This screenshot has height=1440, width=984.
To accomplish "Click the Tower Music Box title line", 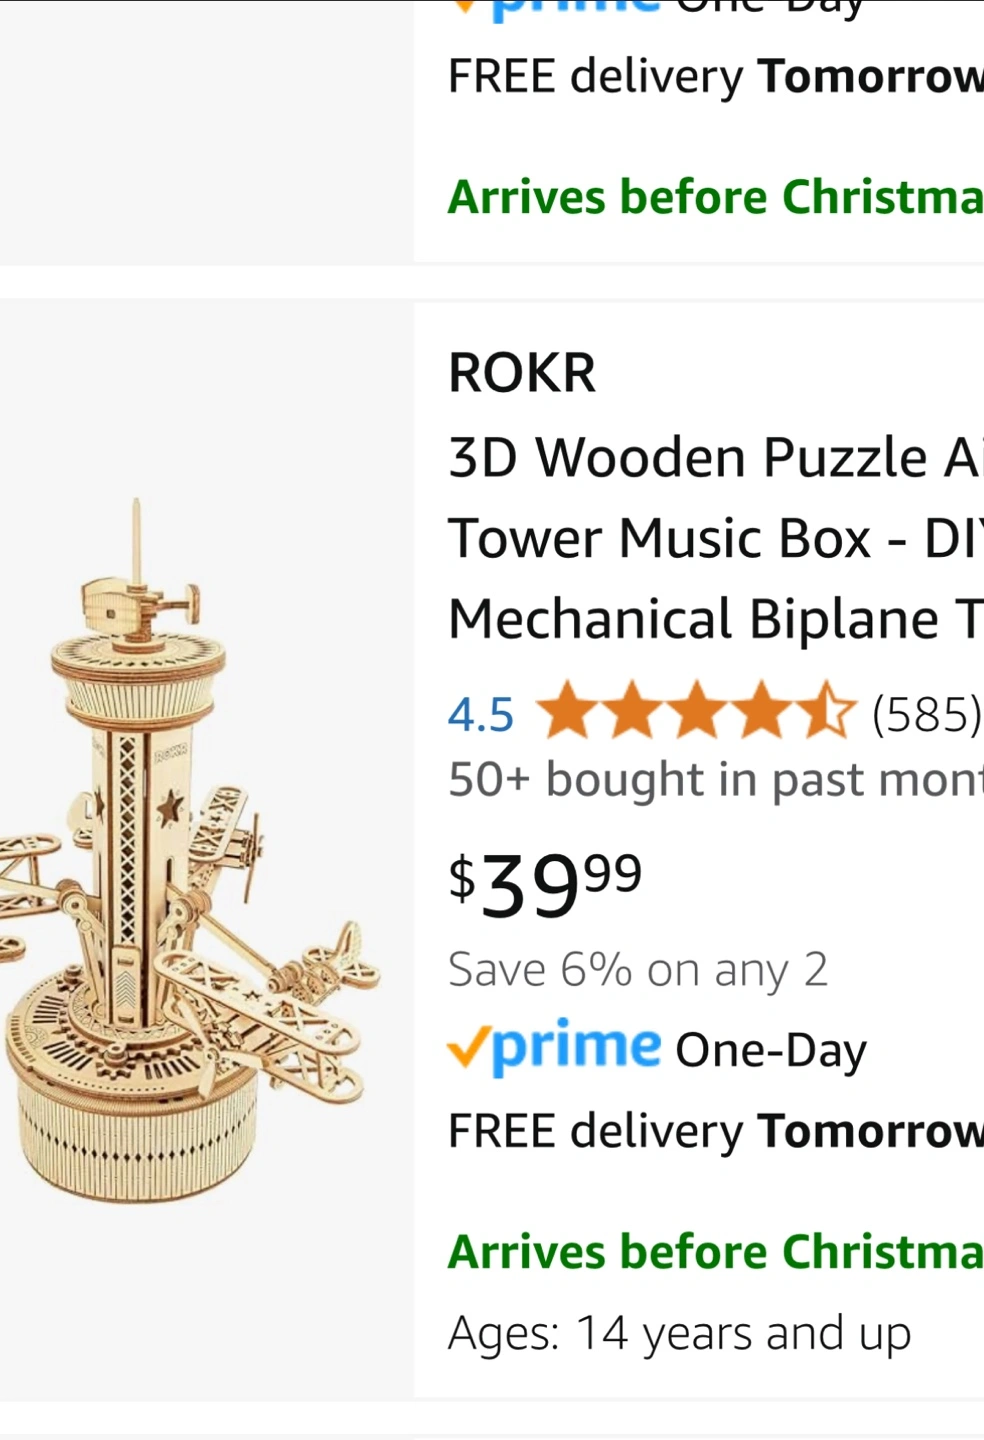I will coord(716,538).
